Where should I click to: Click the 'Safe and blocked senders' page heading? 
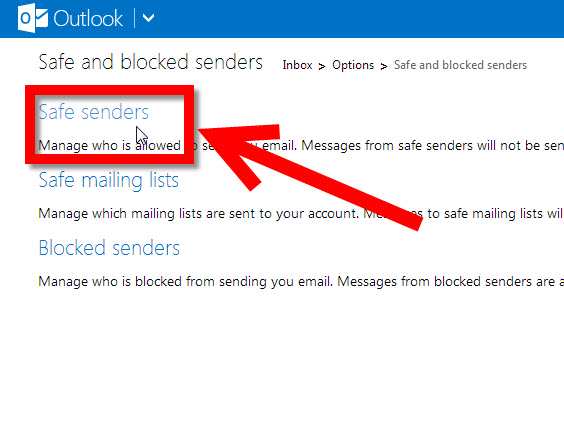(x=150, y=62)
